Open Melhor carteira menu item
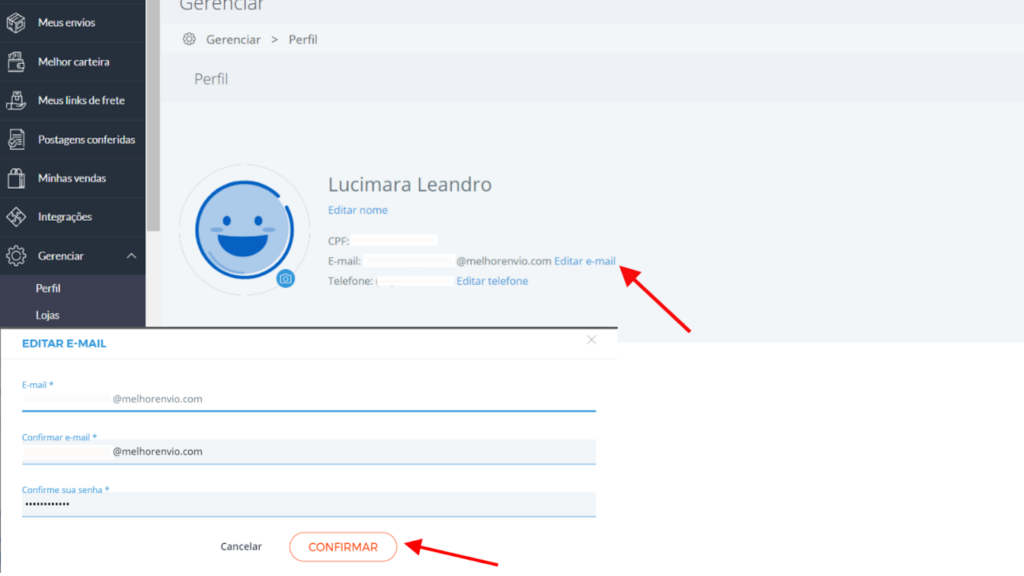 (72, 61)
